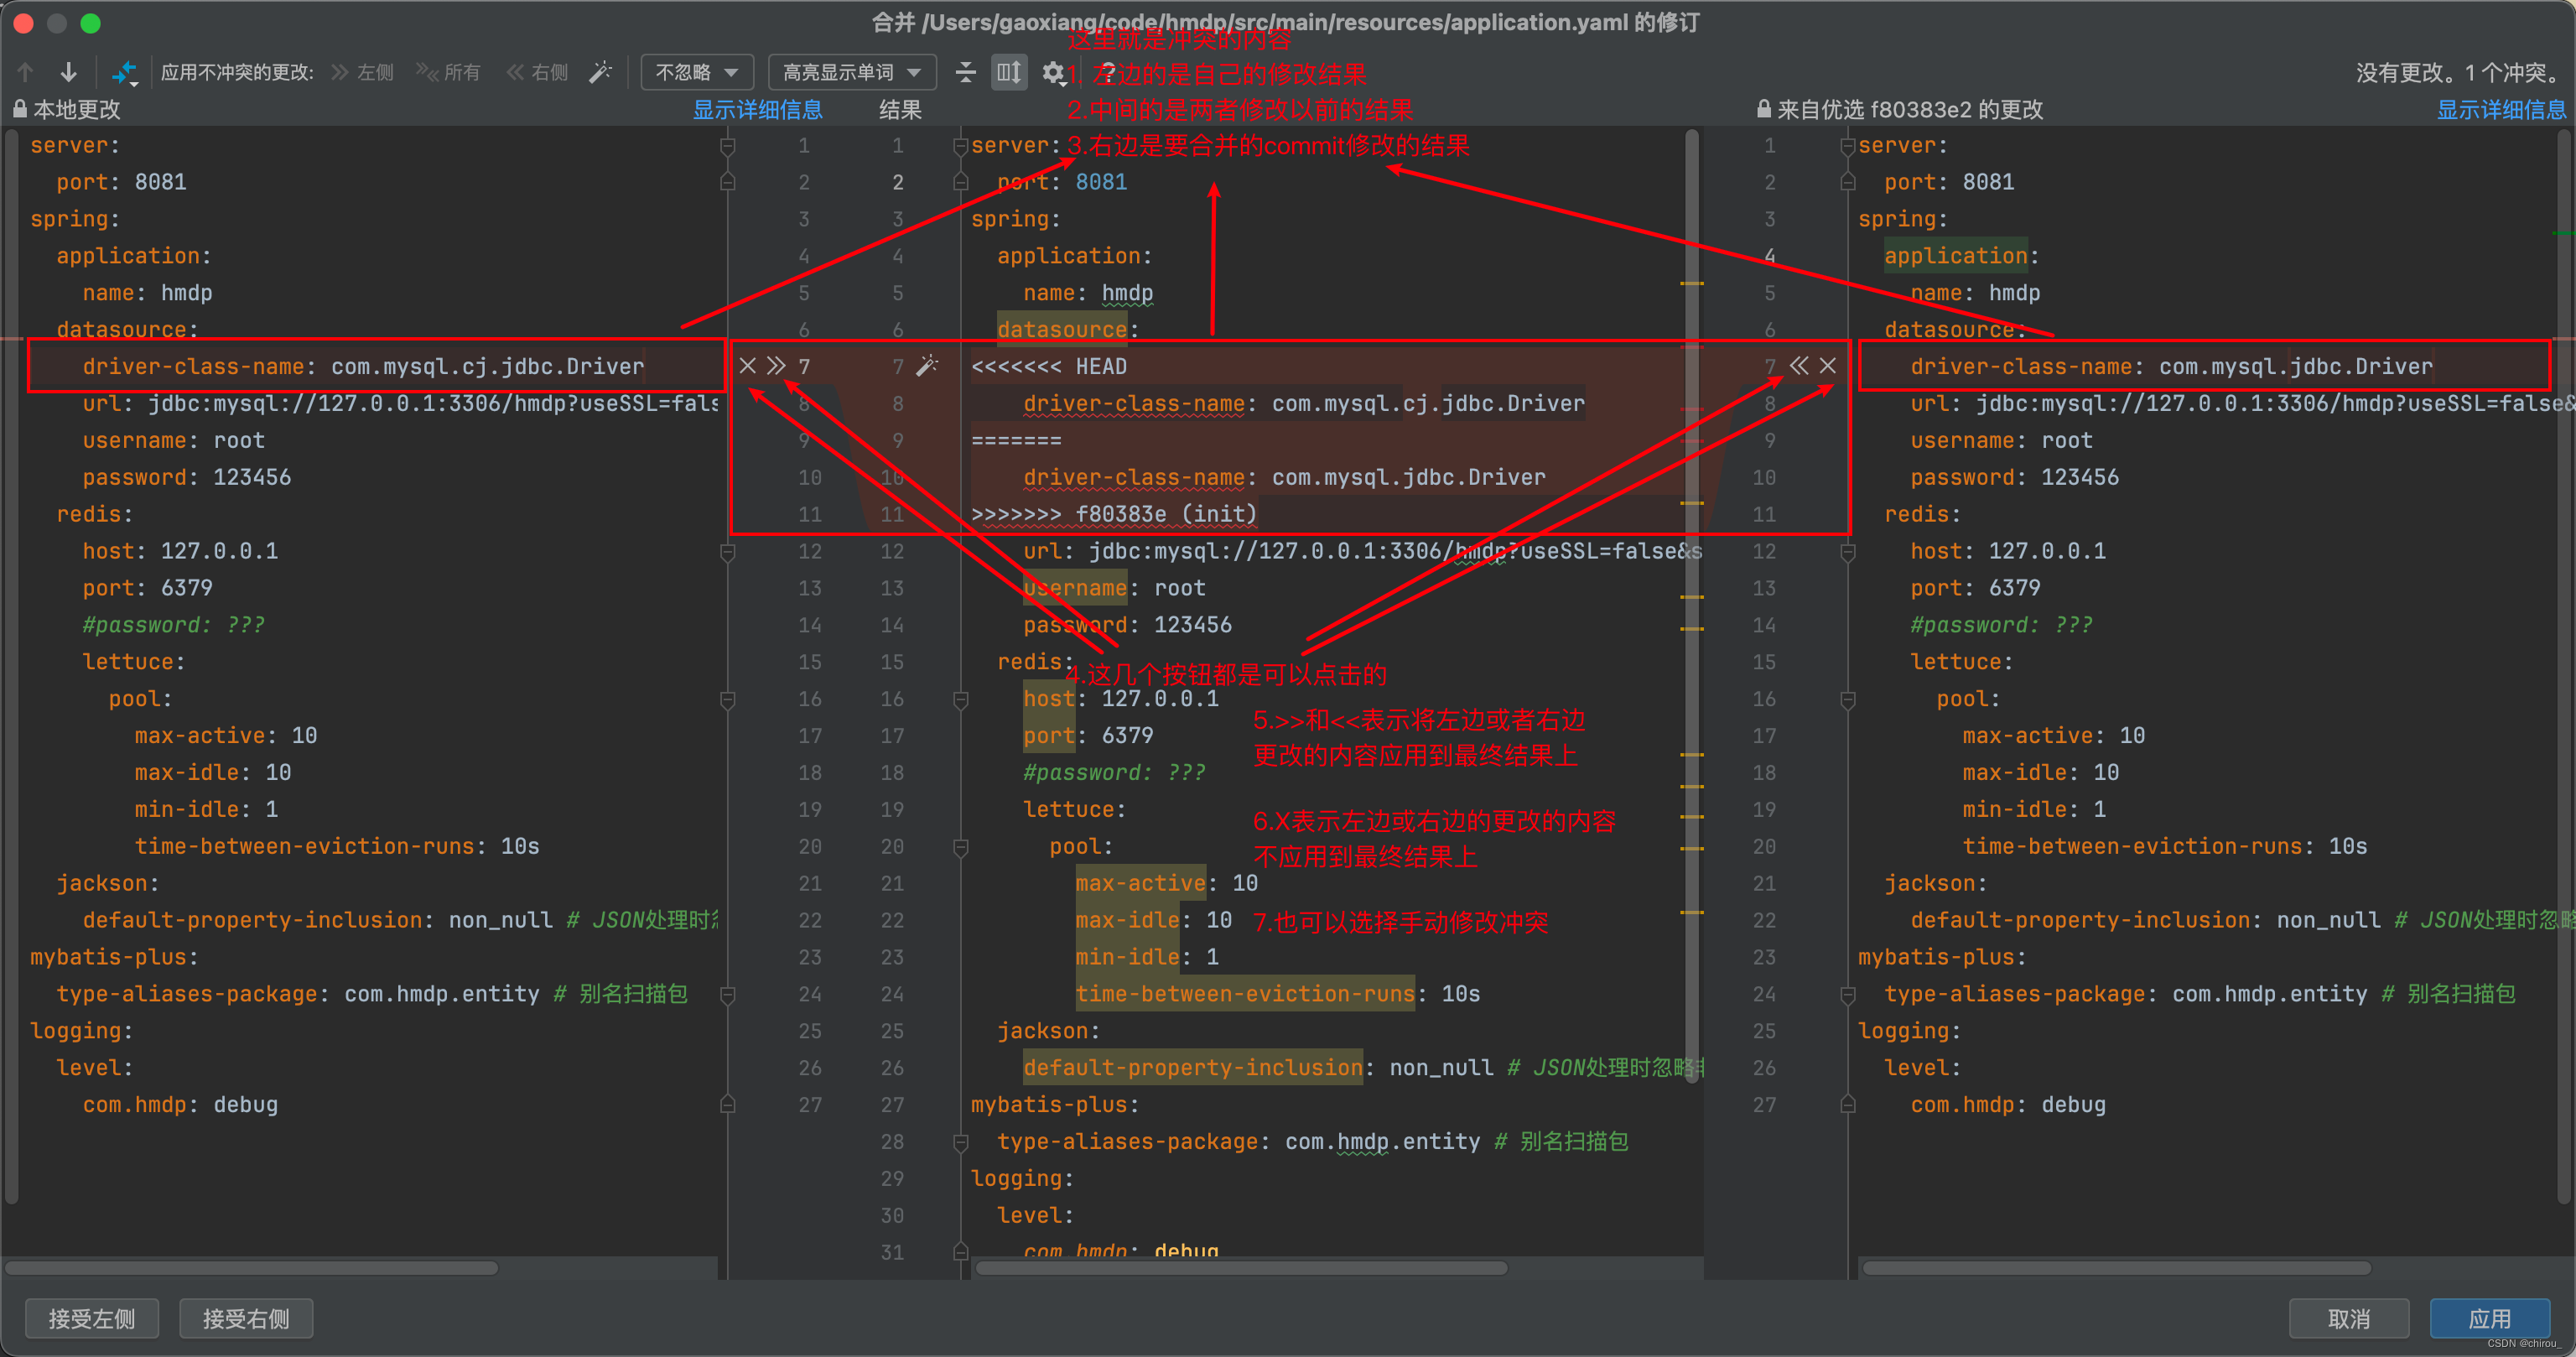Open right 显示详细信息 link

(x=2501, y=110)
